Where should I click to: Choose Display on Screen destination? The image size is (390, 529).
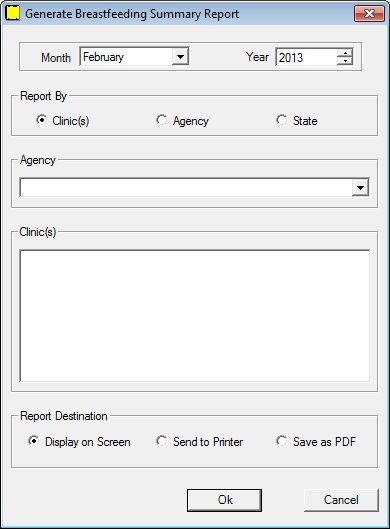[x=33, y=441]
